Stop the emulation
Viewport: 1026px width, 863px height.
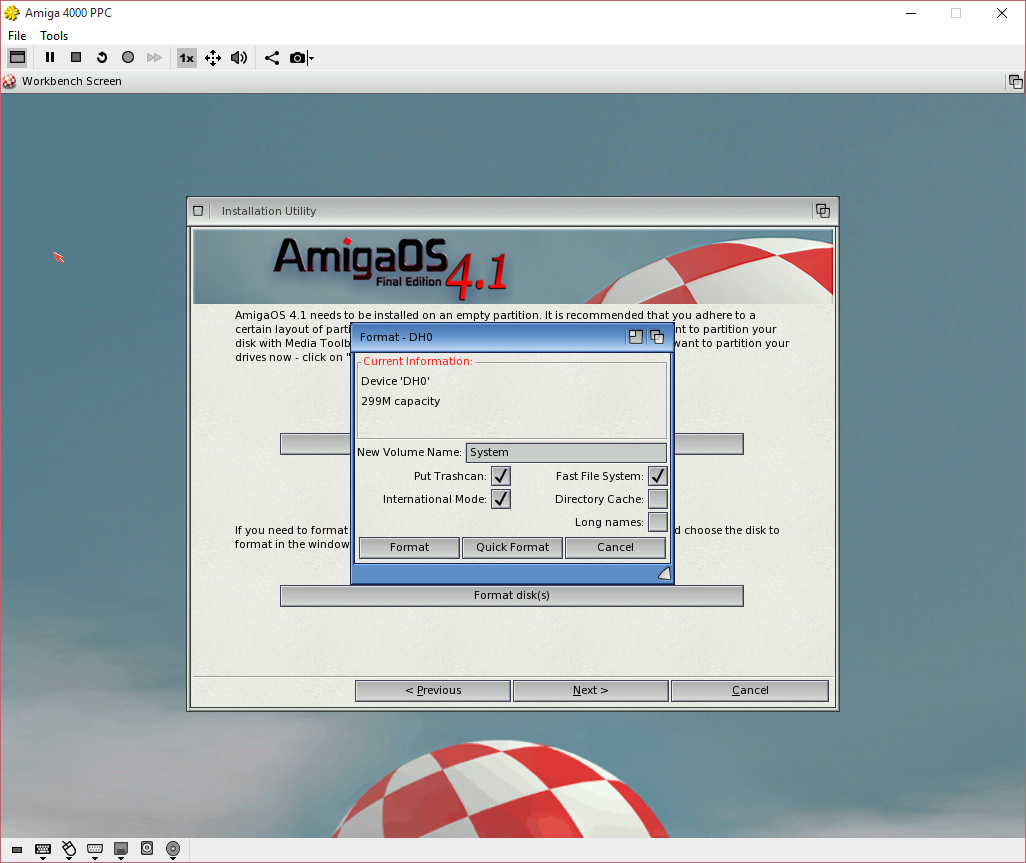76,58
